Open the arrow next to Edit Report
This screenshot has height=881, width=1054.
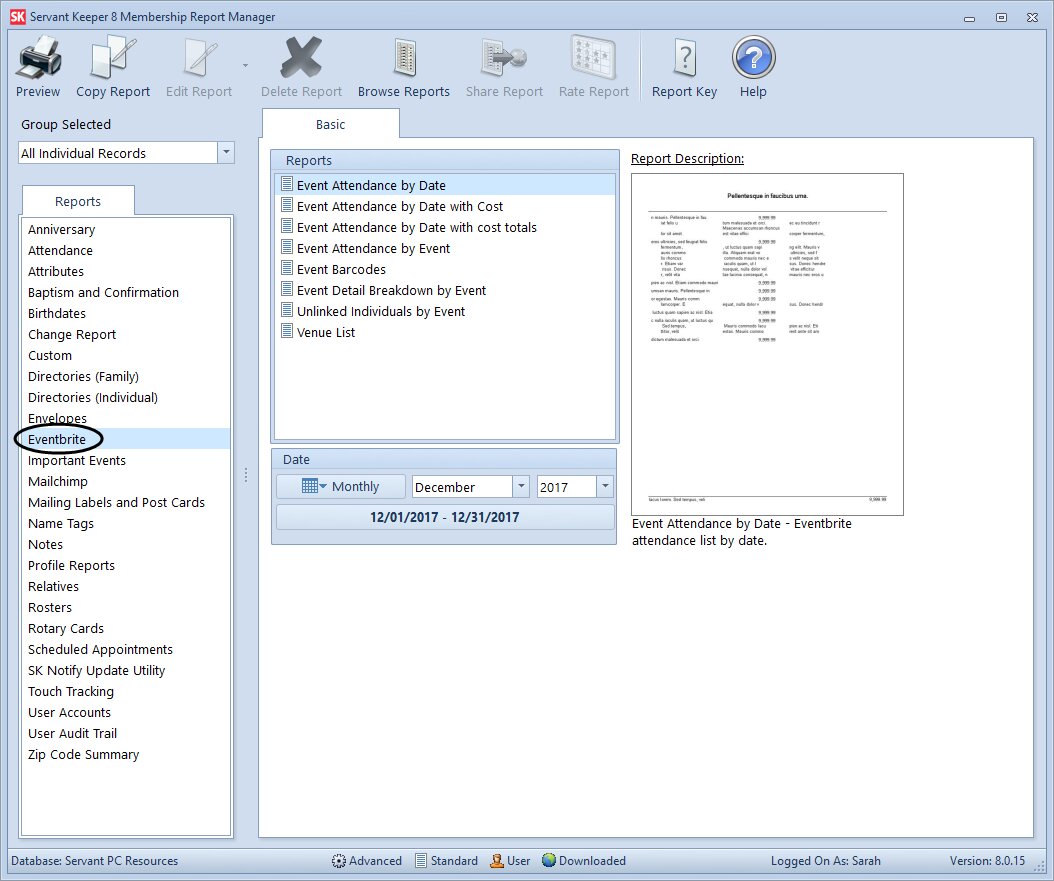click(245, 66)
